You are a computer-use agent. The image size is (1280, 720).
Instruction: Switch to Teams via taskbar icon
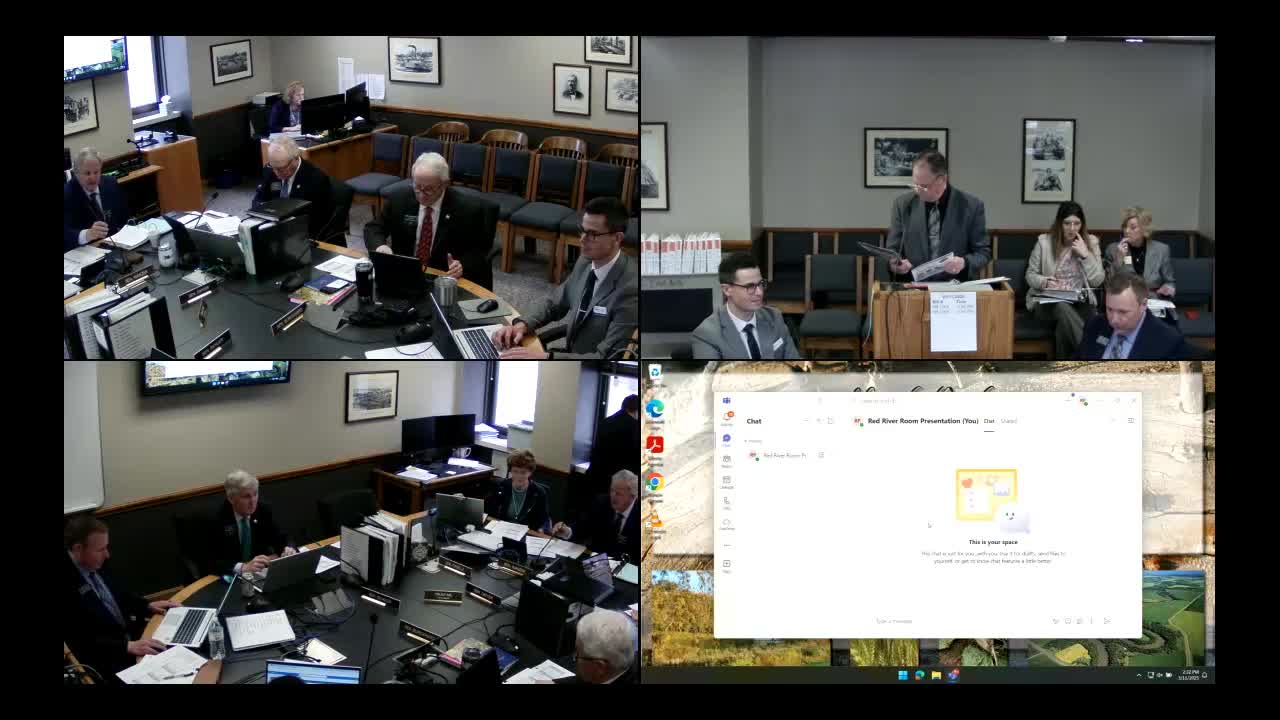[953, 675]
